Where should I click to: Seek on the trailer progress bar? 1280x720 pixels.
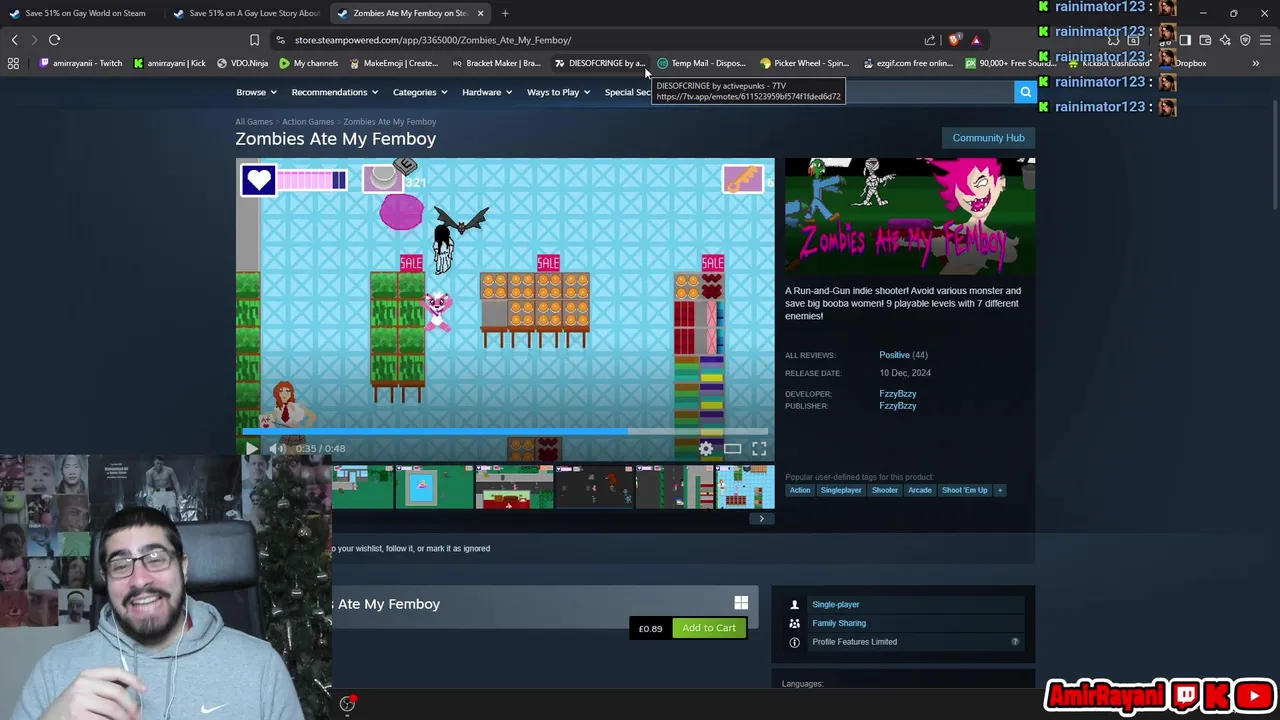505,431
